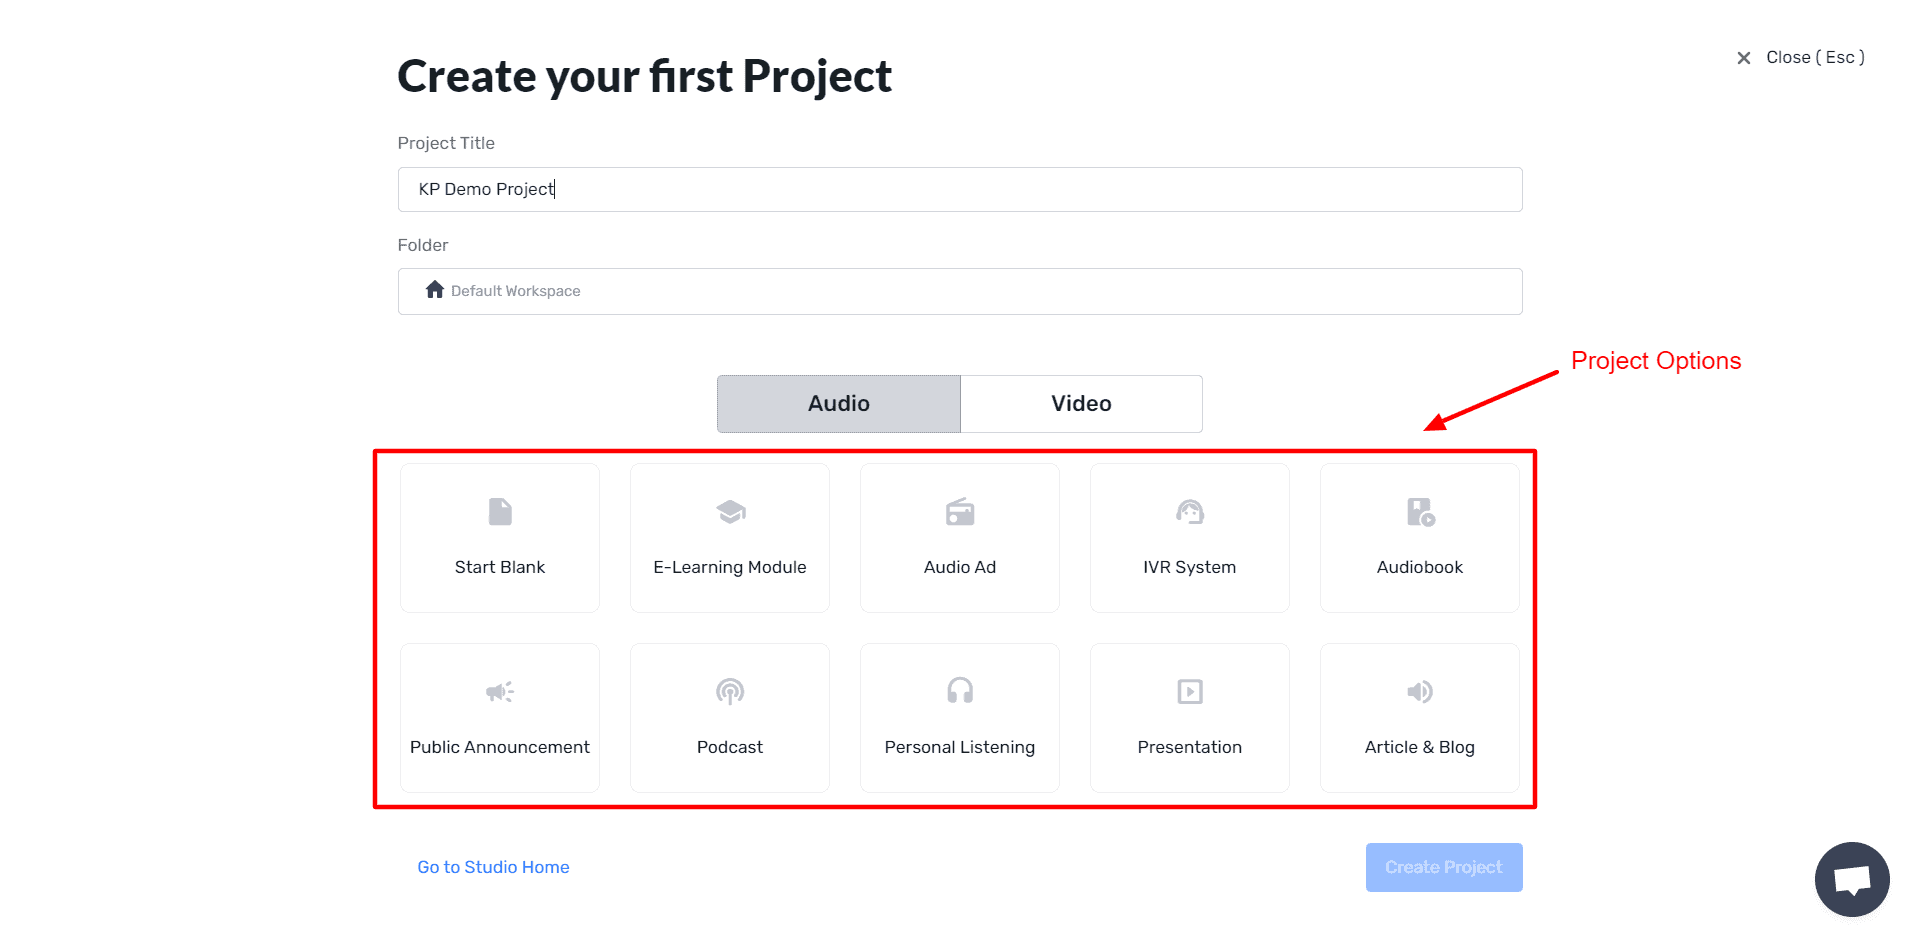Select the IVR System headset icon
1920x942 pixels.
pyautogui.click(x=1190, y=512)
